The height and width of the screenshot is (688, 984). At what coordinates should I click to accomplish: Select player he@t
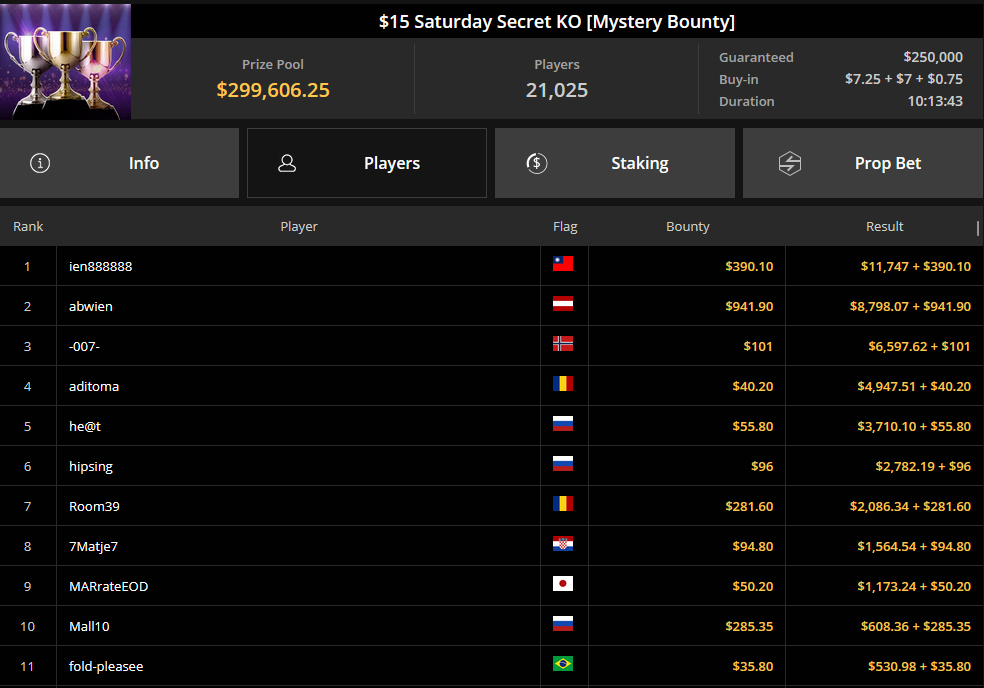pyautogui.click(x=85, y=426)
